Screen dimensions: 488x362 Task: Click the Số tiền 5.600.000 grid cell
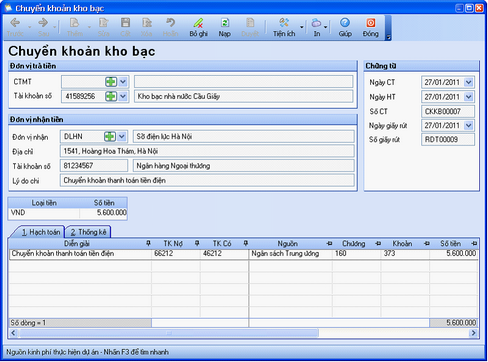pyautogui.click(x=454, y=254)
